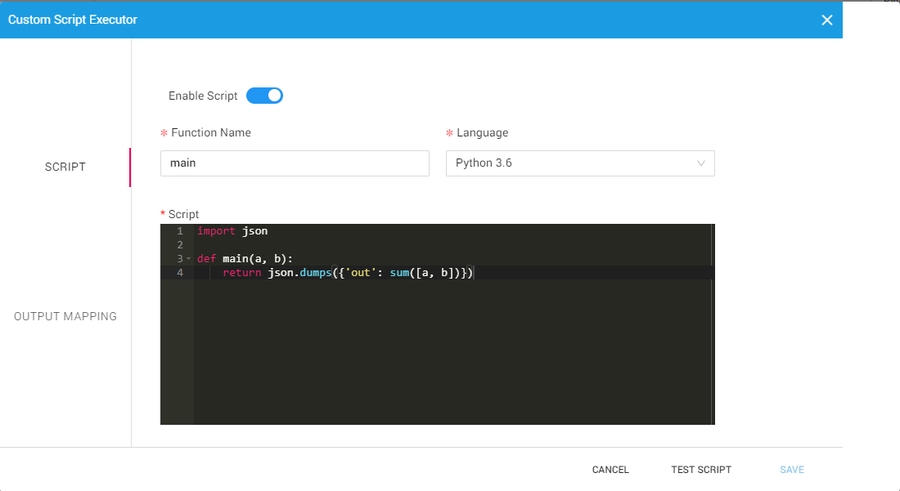Switch to the SCRIPT tab

click(x=65, y=167)
